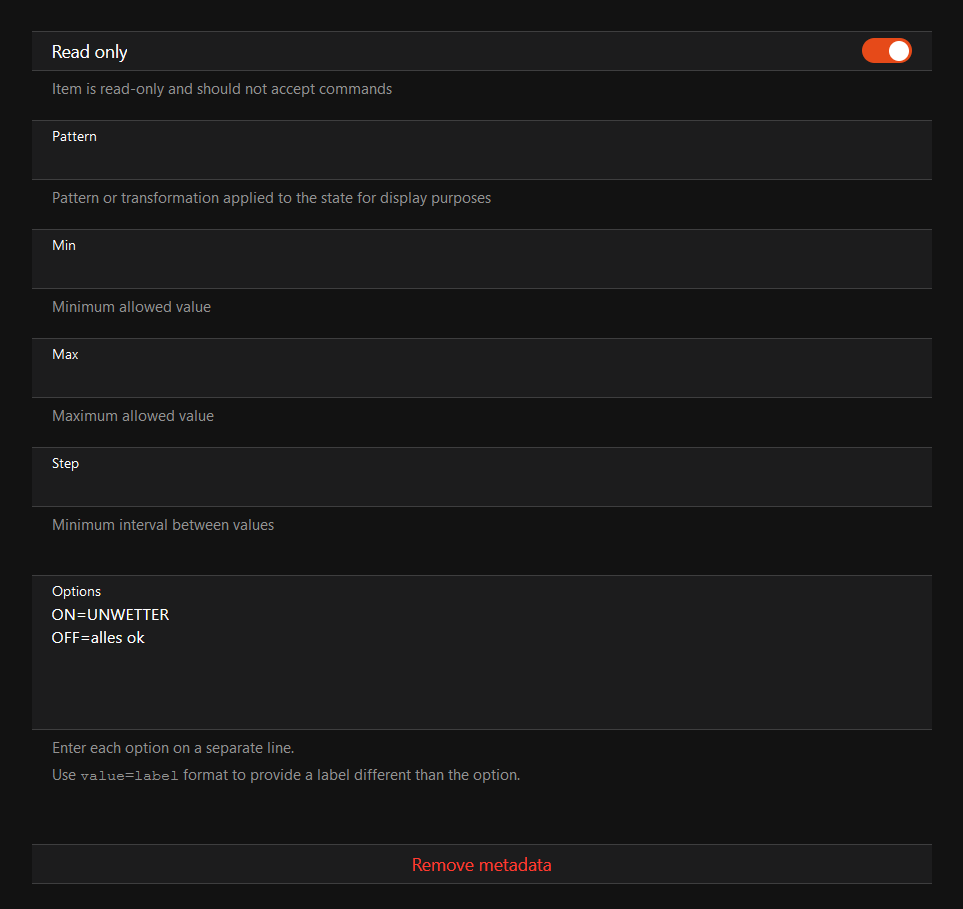Focus the Pattern input field
Viewport: 963px width, 909px height.
[x=480, y=160]
